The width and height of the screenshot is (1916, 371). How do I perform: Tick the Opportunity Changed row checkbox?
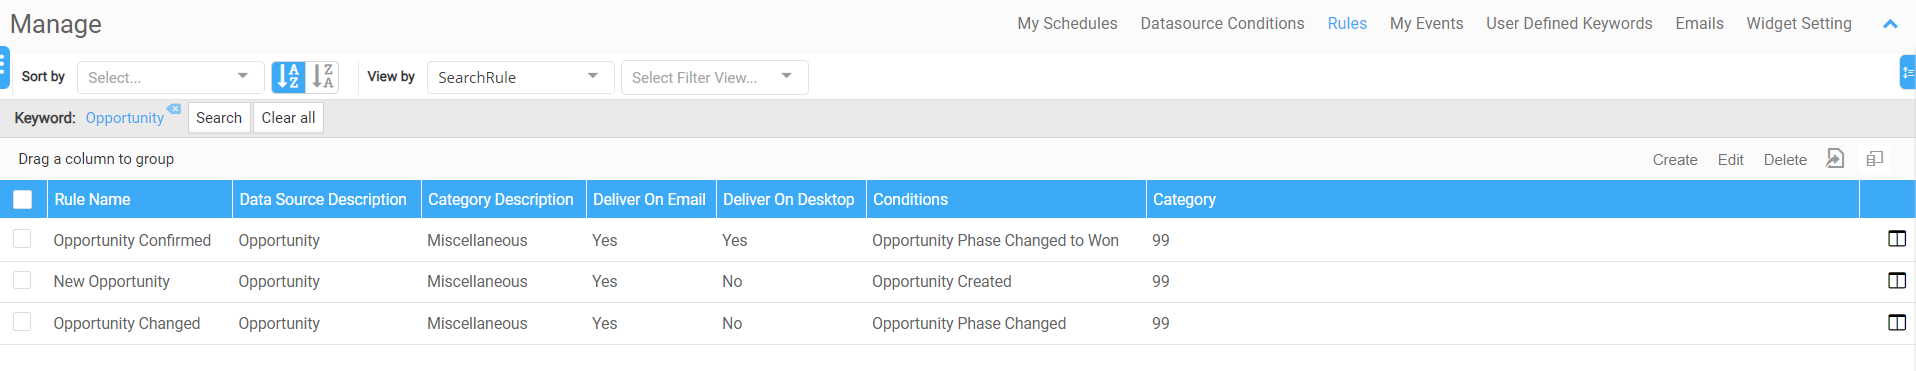tap(22, 322)
